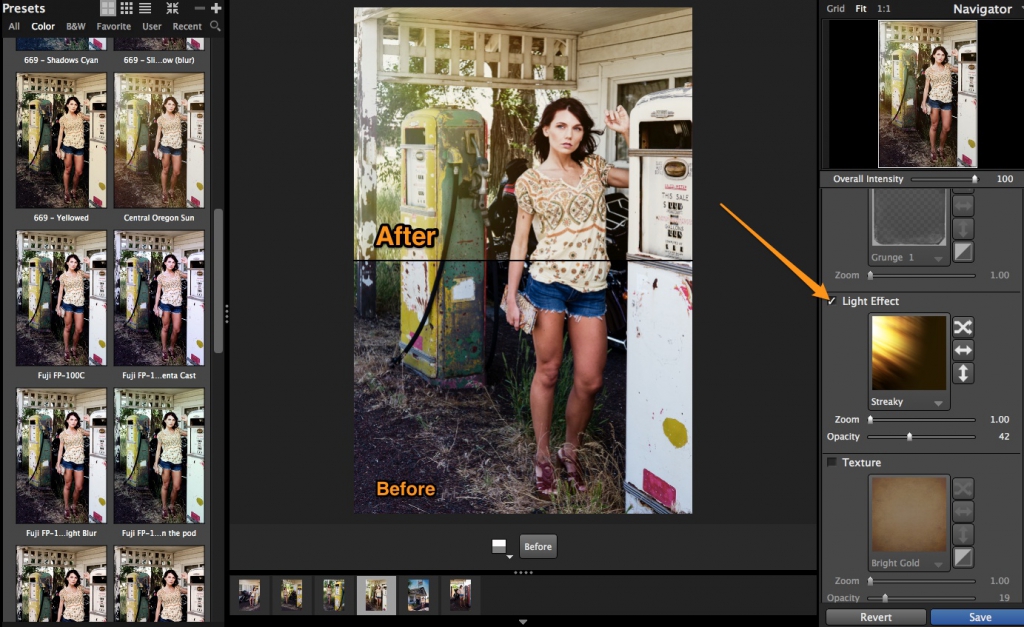The image size is (1024, 627).
Task: Apply the Fuji FP-100C preset
Action: tap(61, 298)
